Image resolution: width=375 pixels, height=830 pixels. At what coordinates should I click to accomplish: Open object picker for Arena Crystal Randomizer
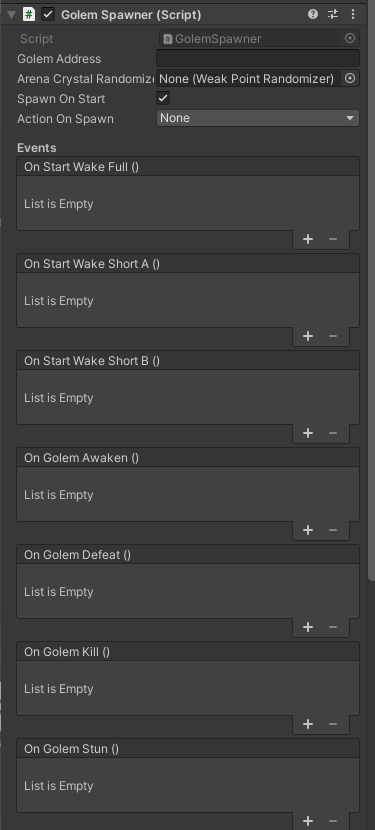coord(350,78)
